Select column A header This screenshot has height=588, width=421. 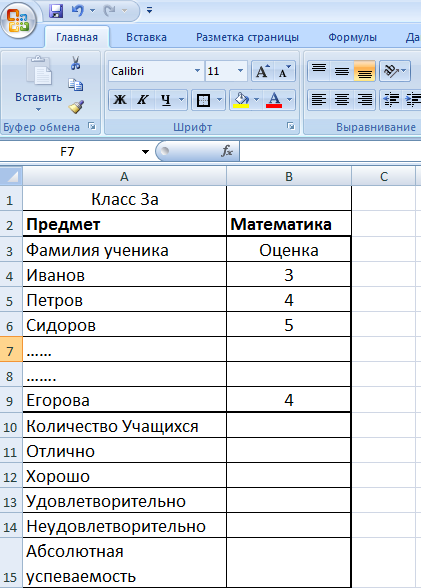pyautogui.click(x=124, y=176)
